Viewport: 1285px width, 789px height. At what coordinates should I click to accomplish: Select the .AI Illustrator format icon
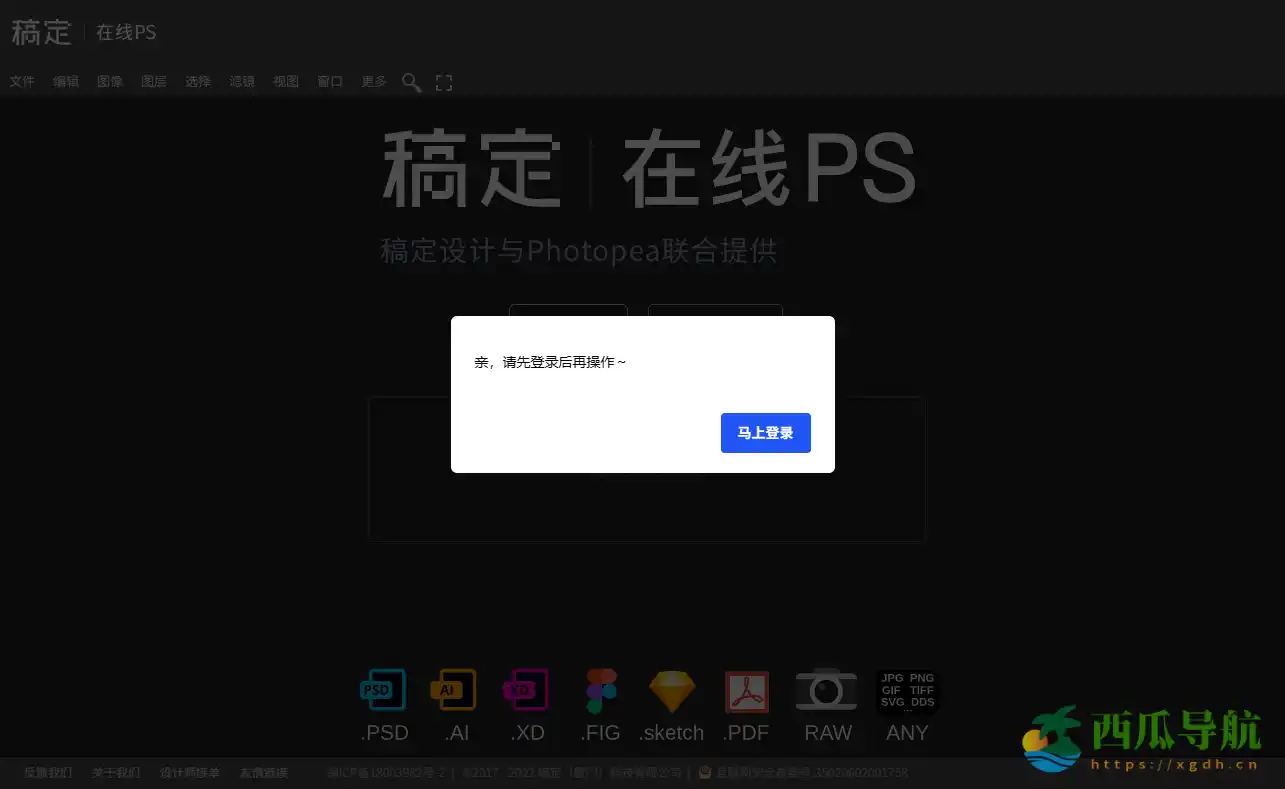point(455,689)
